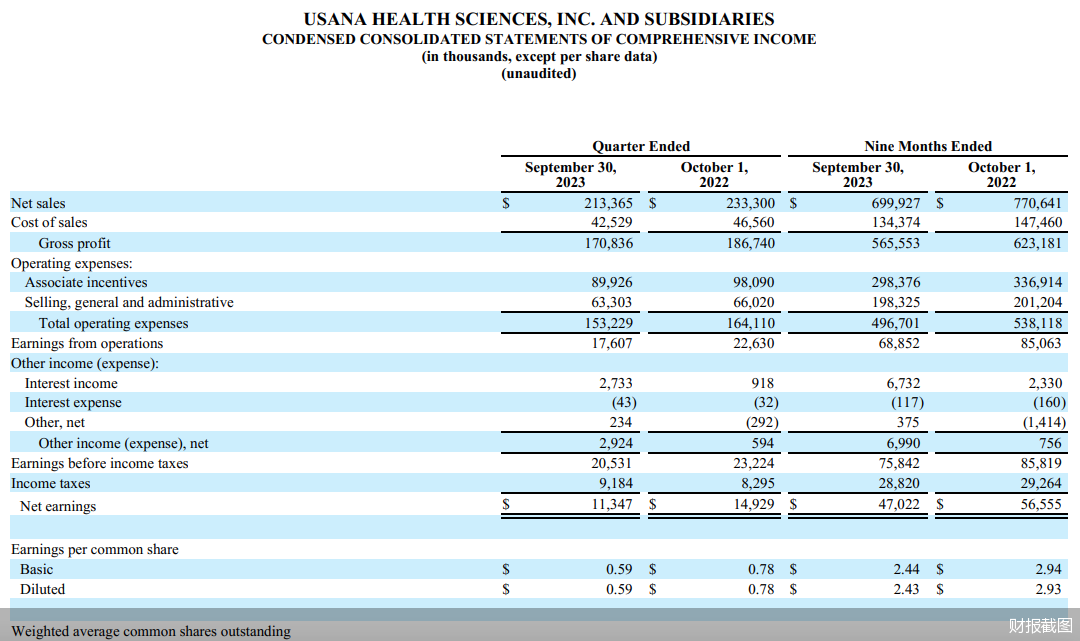Click the 336,914 associate incentives figure

click(x=1037, y=282)
